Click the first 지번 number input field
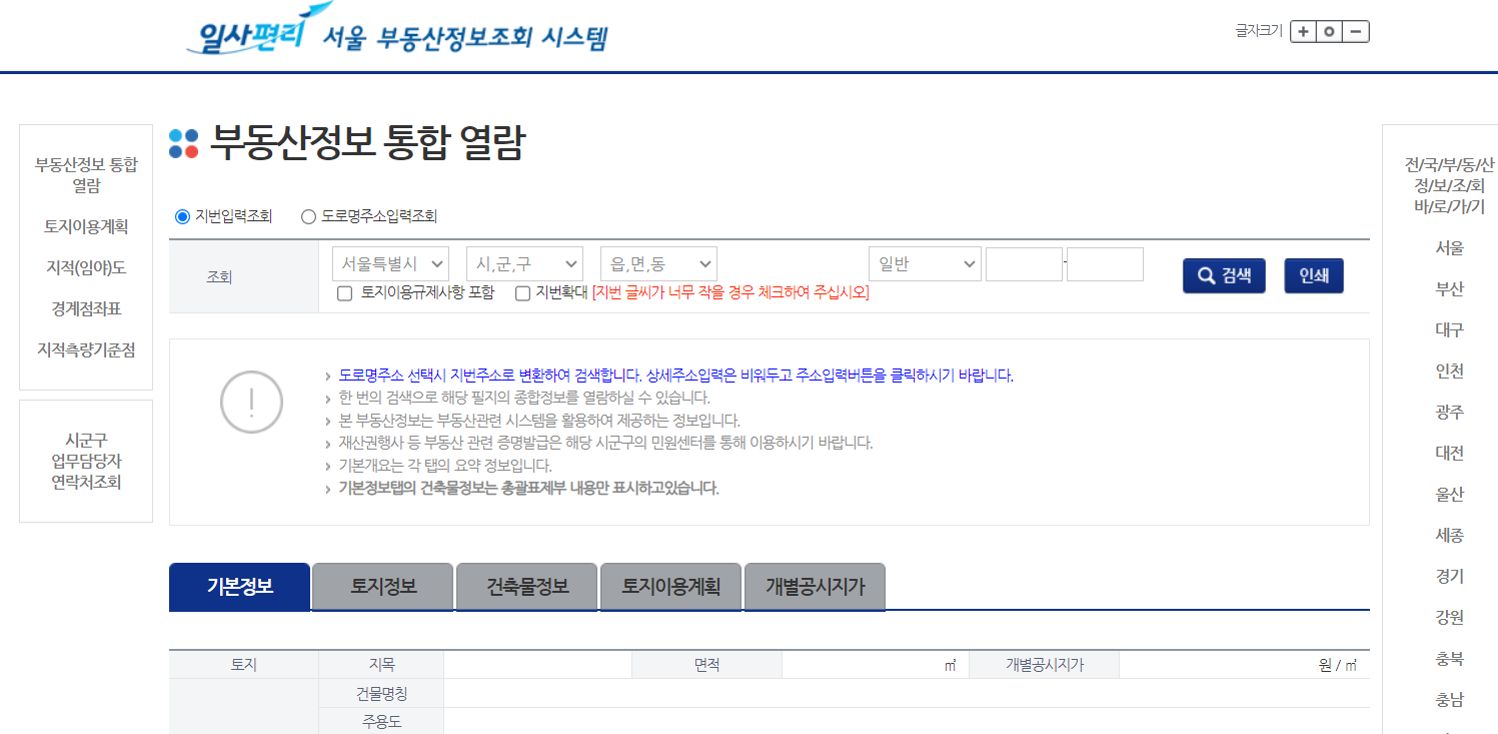This screenshot has height=734, width=1498. (1024, 263)
